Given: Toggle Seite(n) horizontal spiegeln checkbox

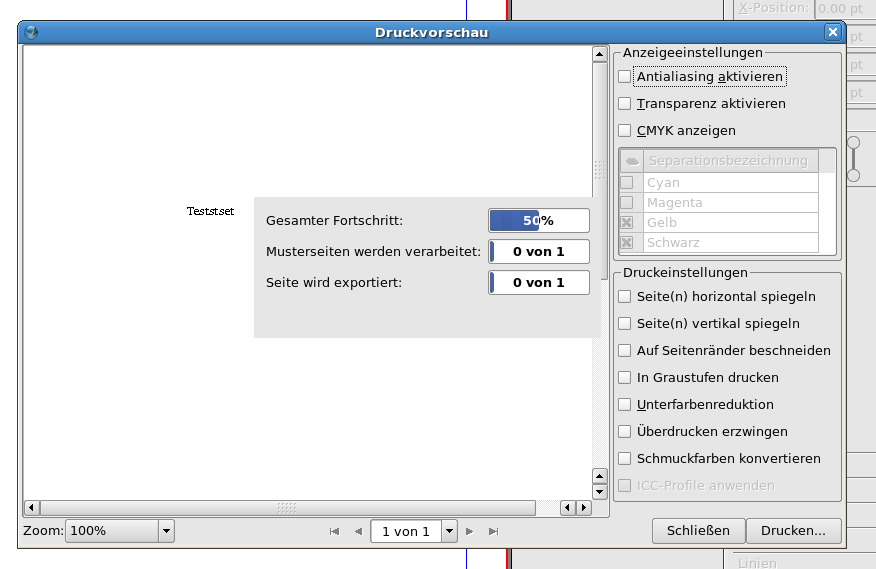Looking at the screenshot, I should pyautogui.click(x=625, y=297).
